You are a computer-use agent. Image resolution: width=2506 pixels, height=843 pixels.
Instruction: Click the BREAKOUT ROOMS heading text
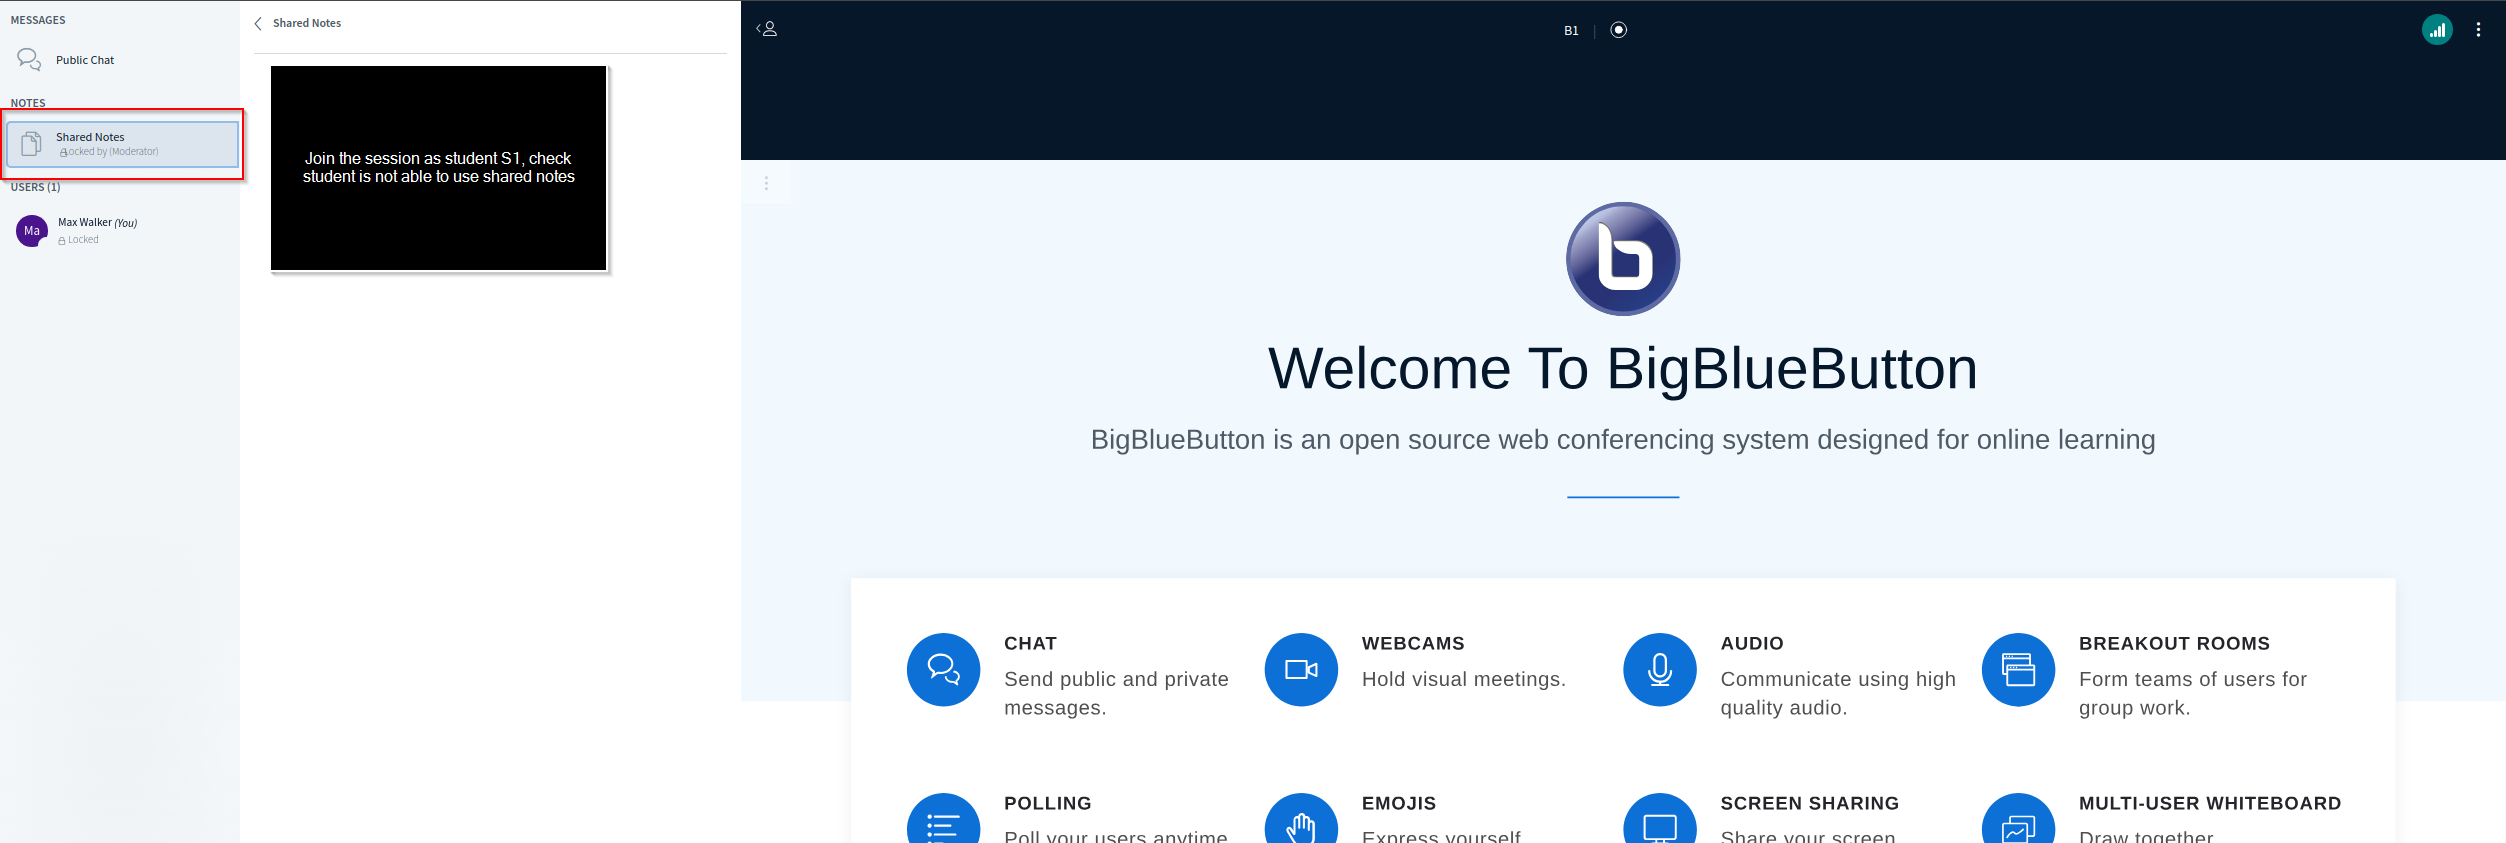2174,644
